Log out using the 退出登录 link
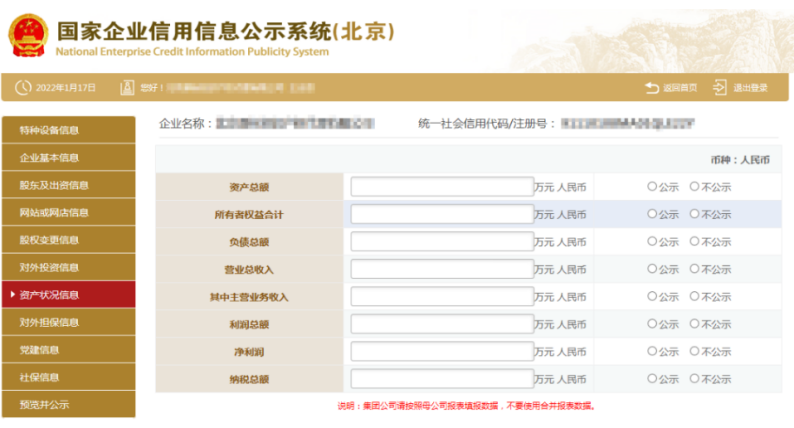This screenshot has width=794, height=428. pos(750,88)
